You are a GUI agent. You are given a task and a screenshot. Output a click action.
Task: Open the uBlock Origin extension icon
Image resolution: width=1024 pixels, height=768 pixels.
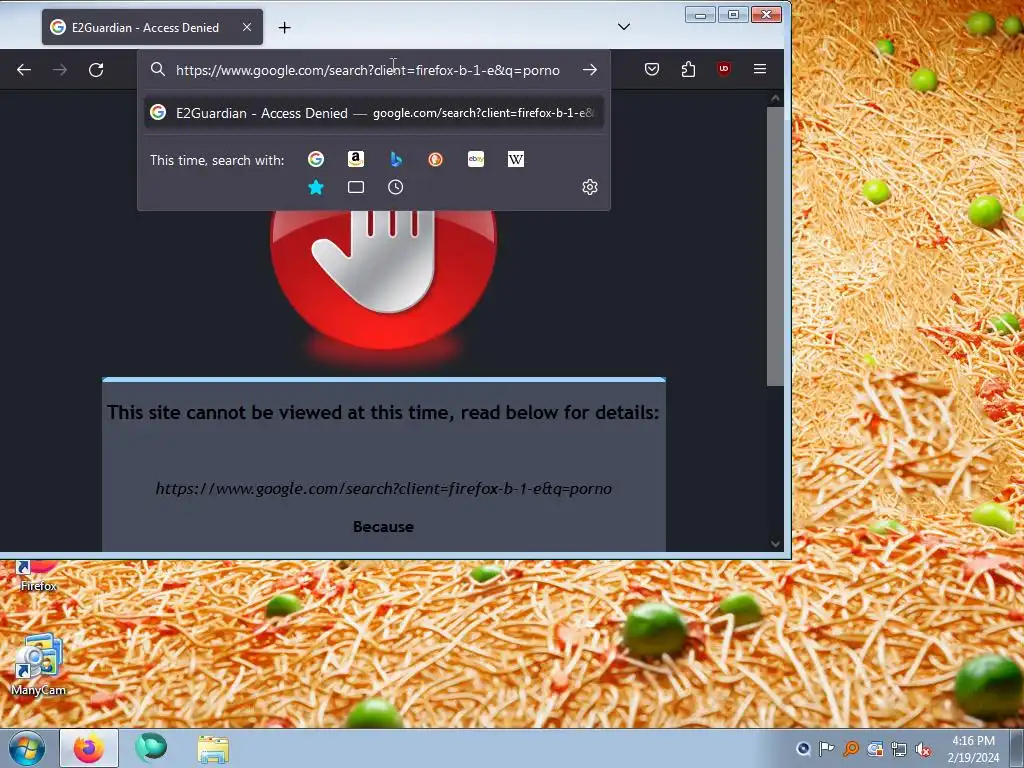pyautogui.click(x=724, y=69)
